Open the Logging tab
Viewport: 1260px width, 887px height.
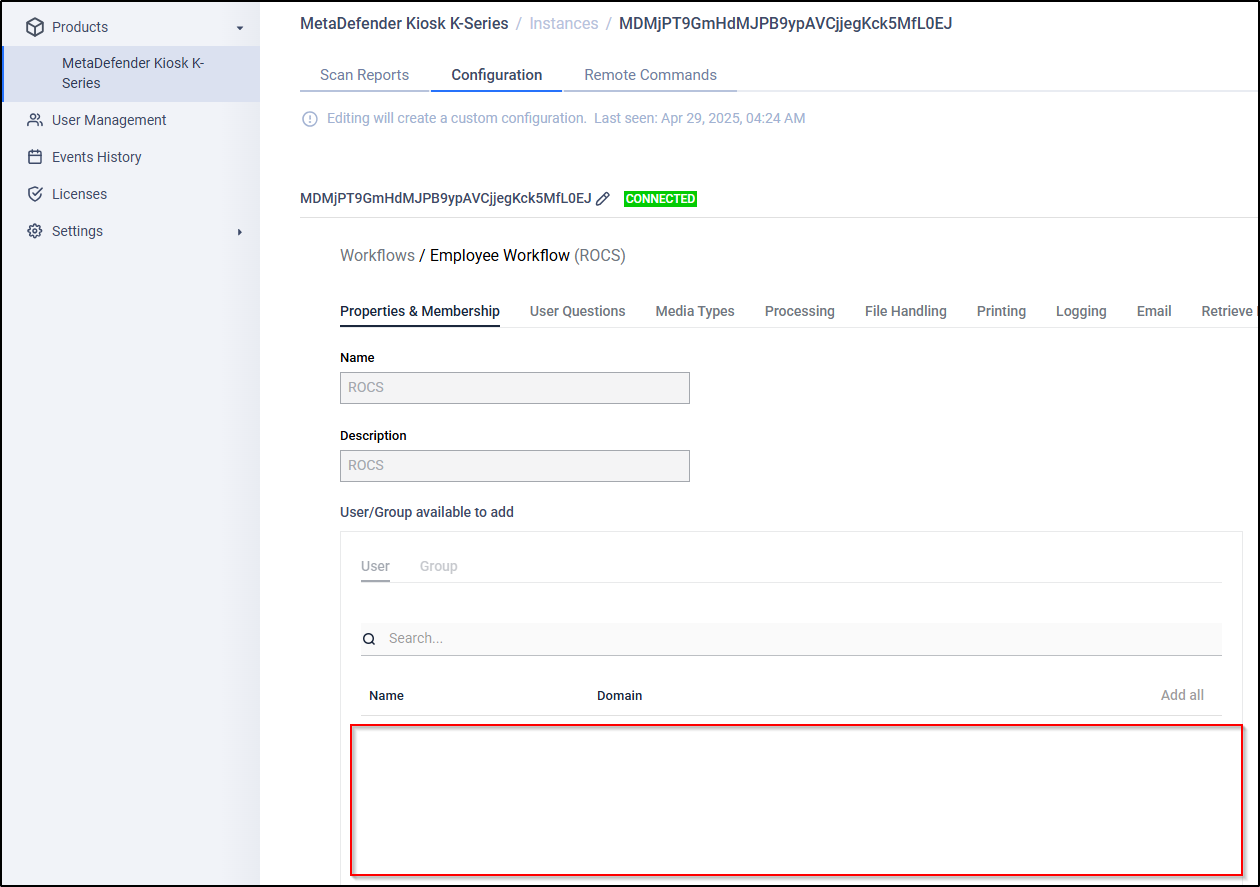tap(1081, 311)
